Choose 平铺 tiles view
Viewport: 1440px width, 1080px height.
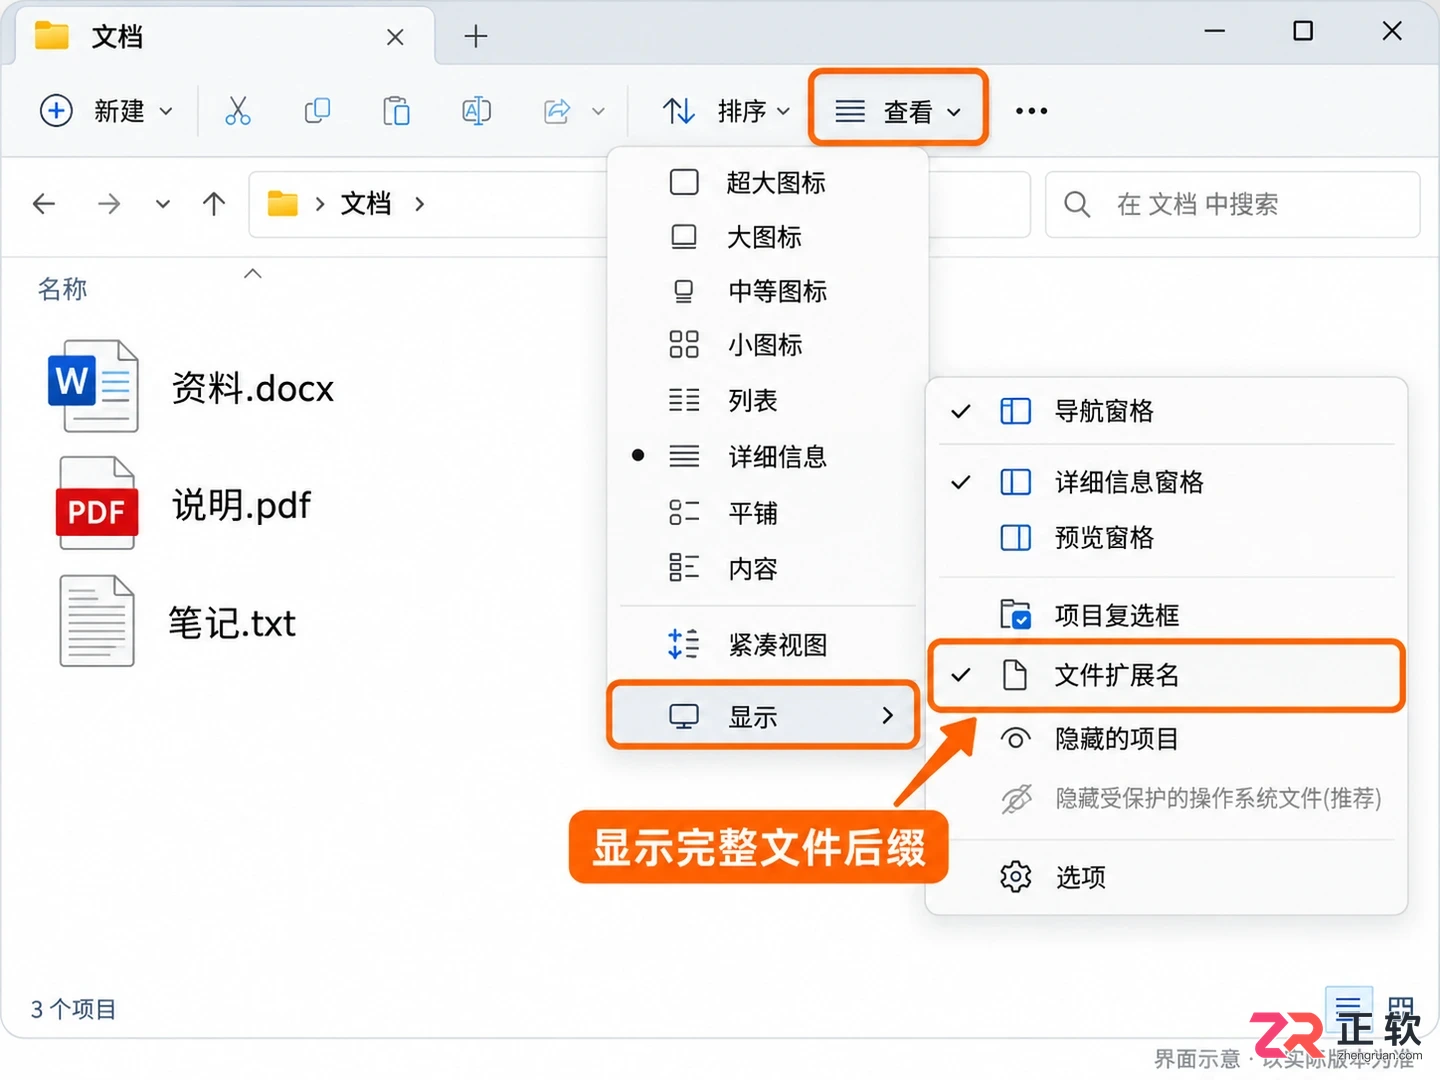tap(766, 513)
